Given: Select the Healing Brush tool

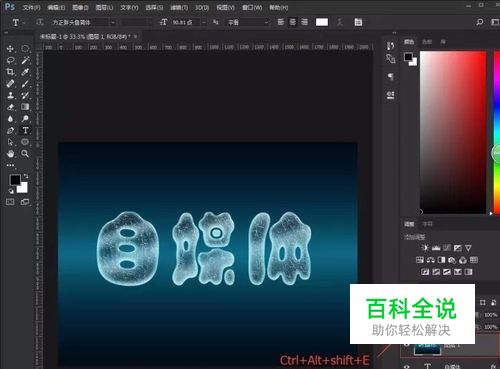Looking at the screenshot, I should coord(10,84).
